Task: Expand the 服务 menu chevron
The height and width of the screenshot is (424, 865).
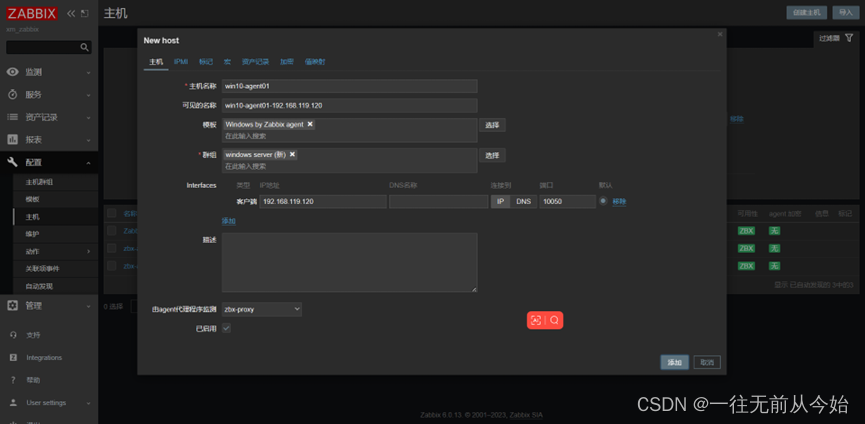Action: tap(88, 95)
